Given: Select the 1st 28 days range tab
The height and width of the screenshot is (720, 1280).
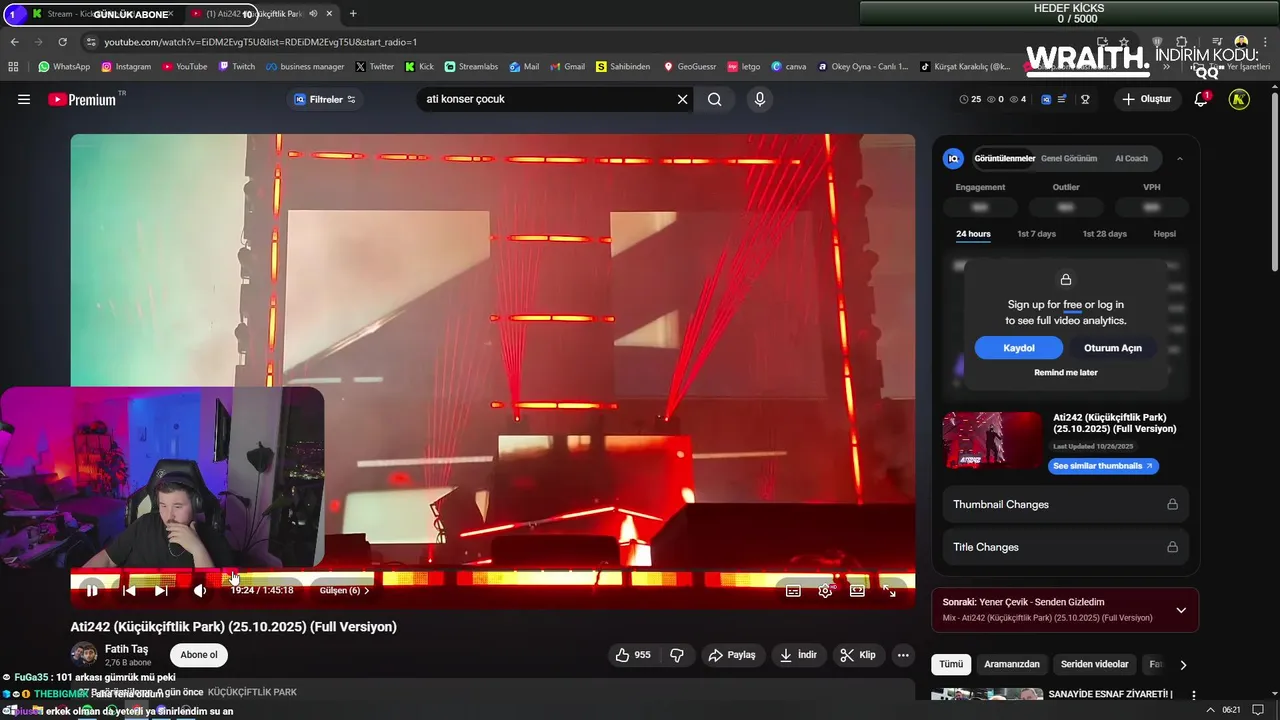Looking at the screenshot, I should click(1104, 234).
